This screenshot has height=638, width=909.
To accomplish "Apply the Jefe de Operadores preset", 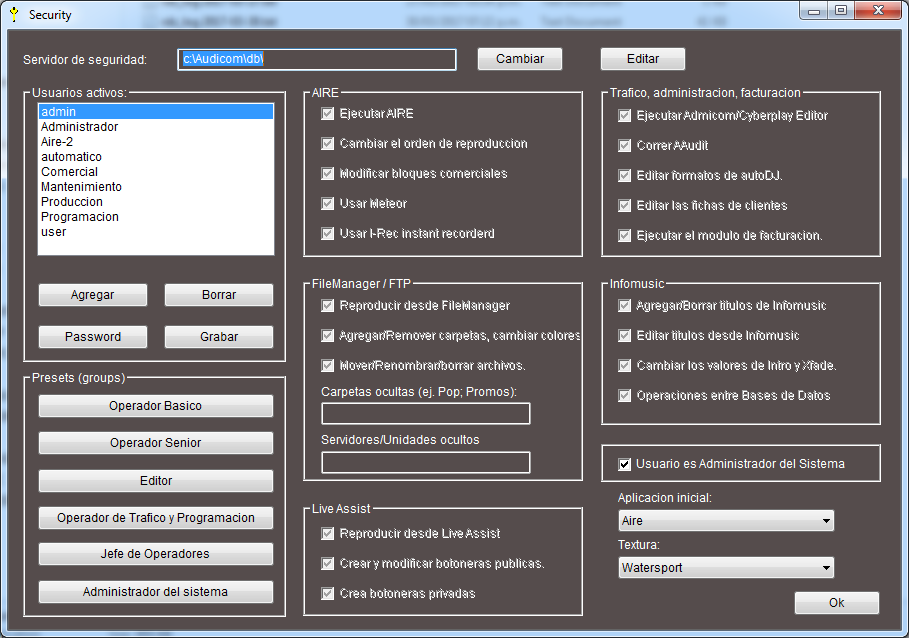I will pyautogui.click(x=155, y=554).
